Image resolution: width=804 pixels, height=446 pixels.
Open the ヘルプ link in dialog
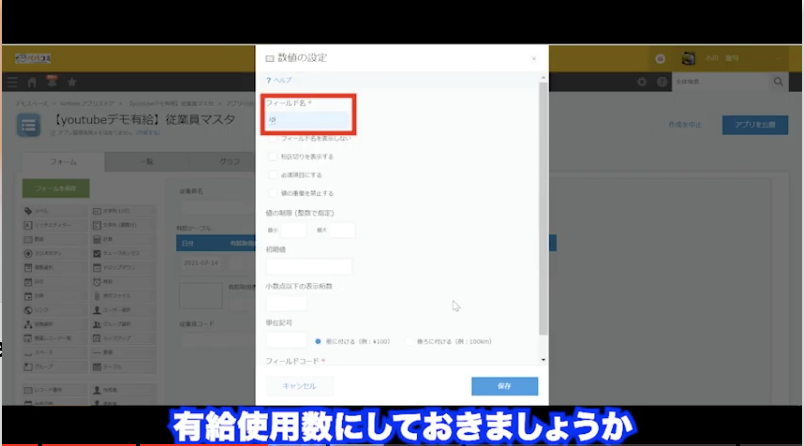(x=279, y=80)
